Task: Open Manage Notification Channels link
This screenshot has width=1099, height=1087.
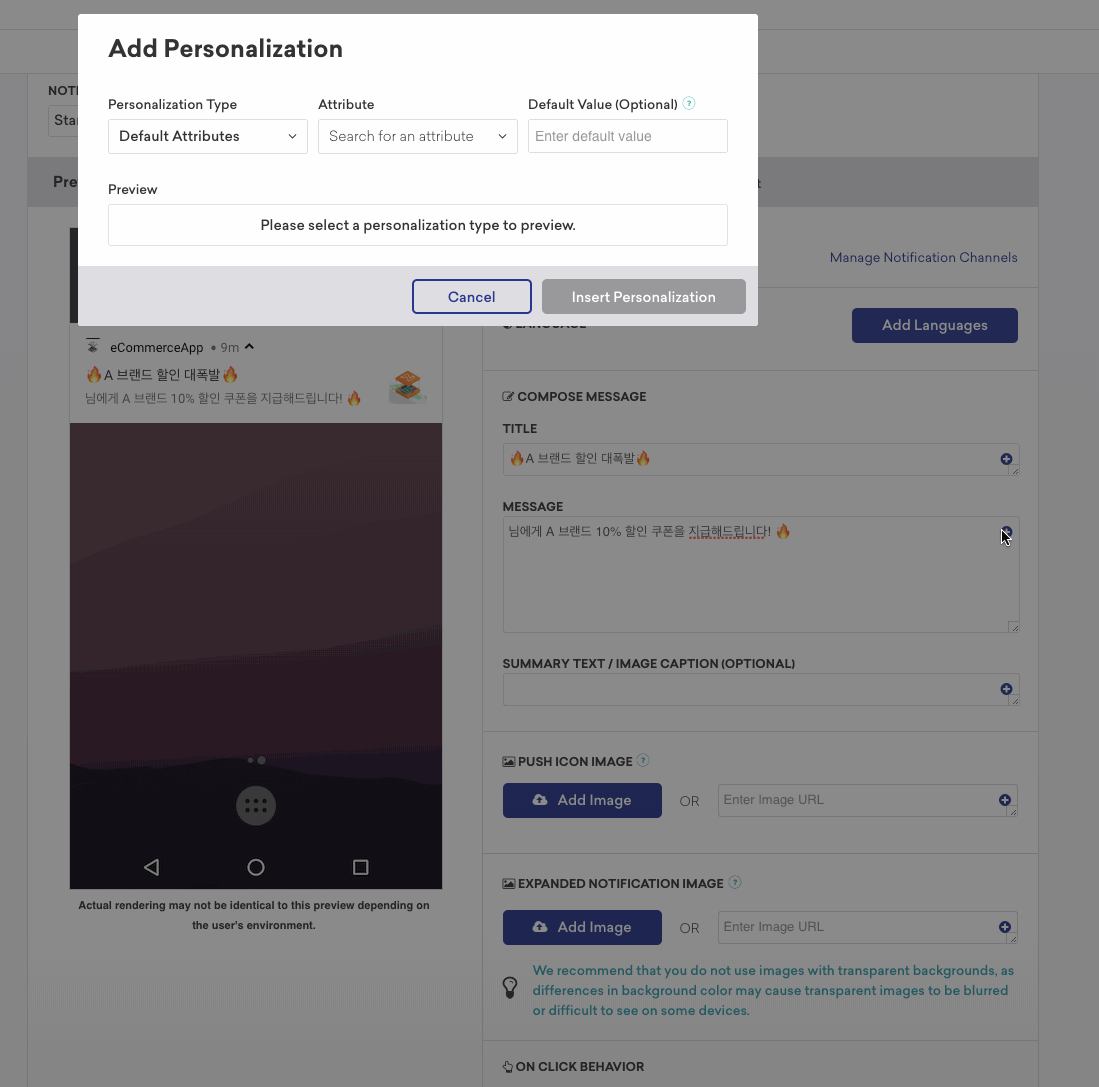Action: pyautogui.click(x=923, y=257)
